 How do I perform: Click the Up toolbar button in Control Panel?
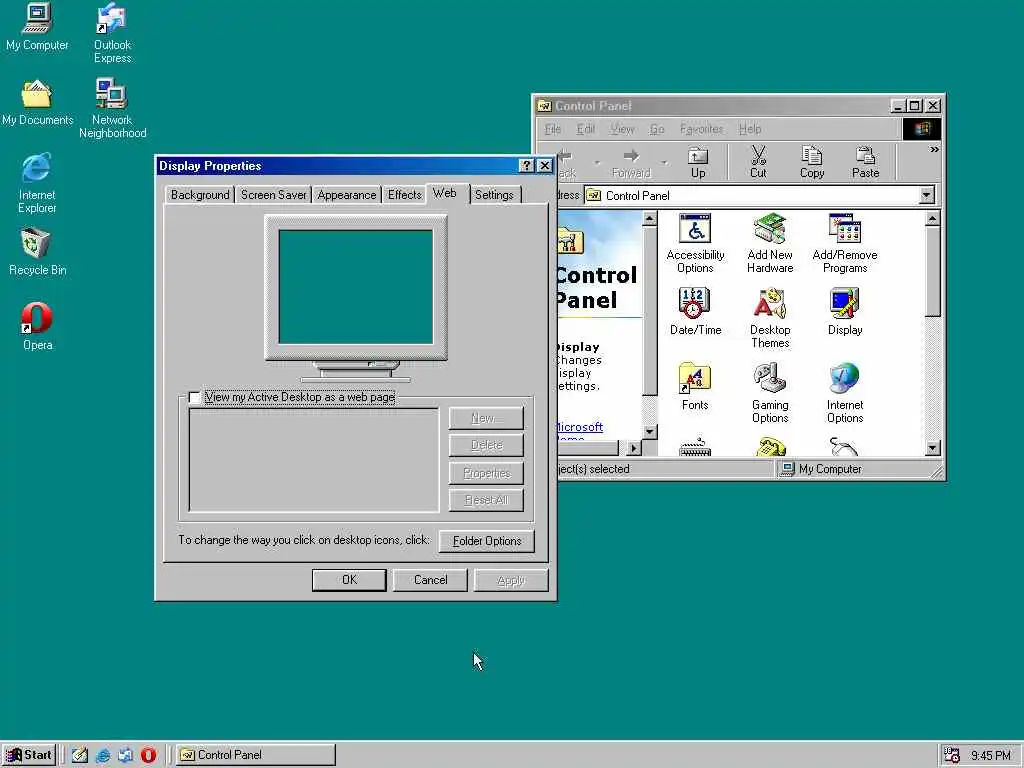click(x=698, y=163)
